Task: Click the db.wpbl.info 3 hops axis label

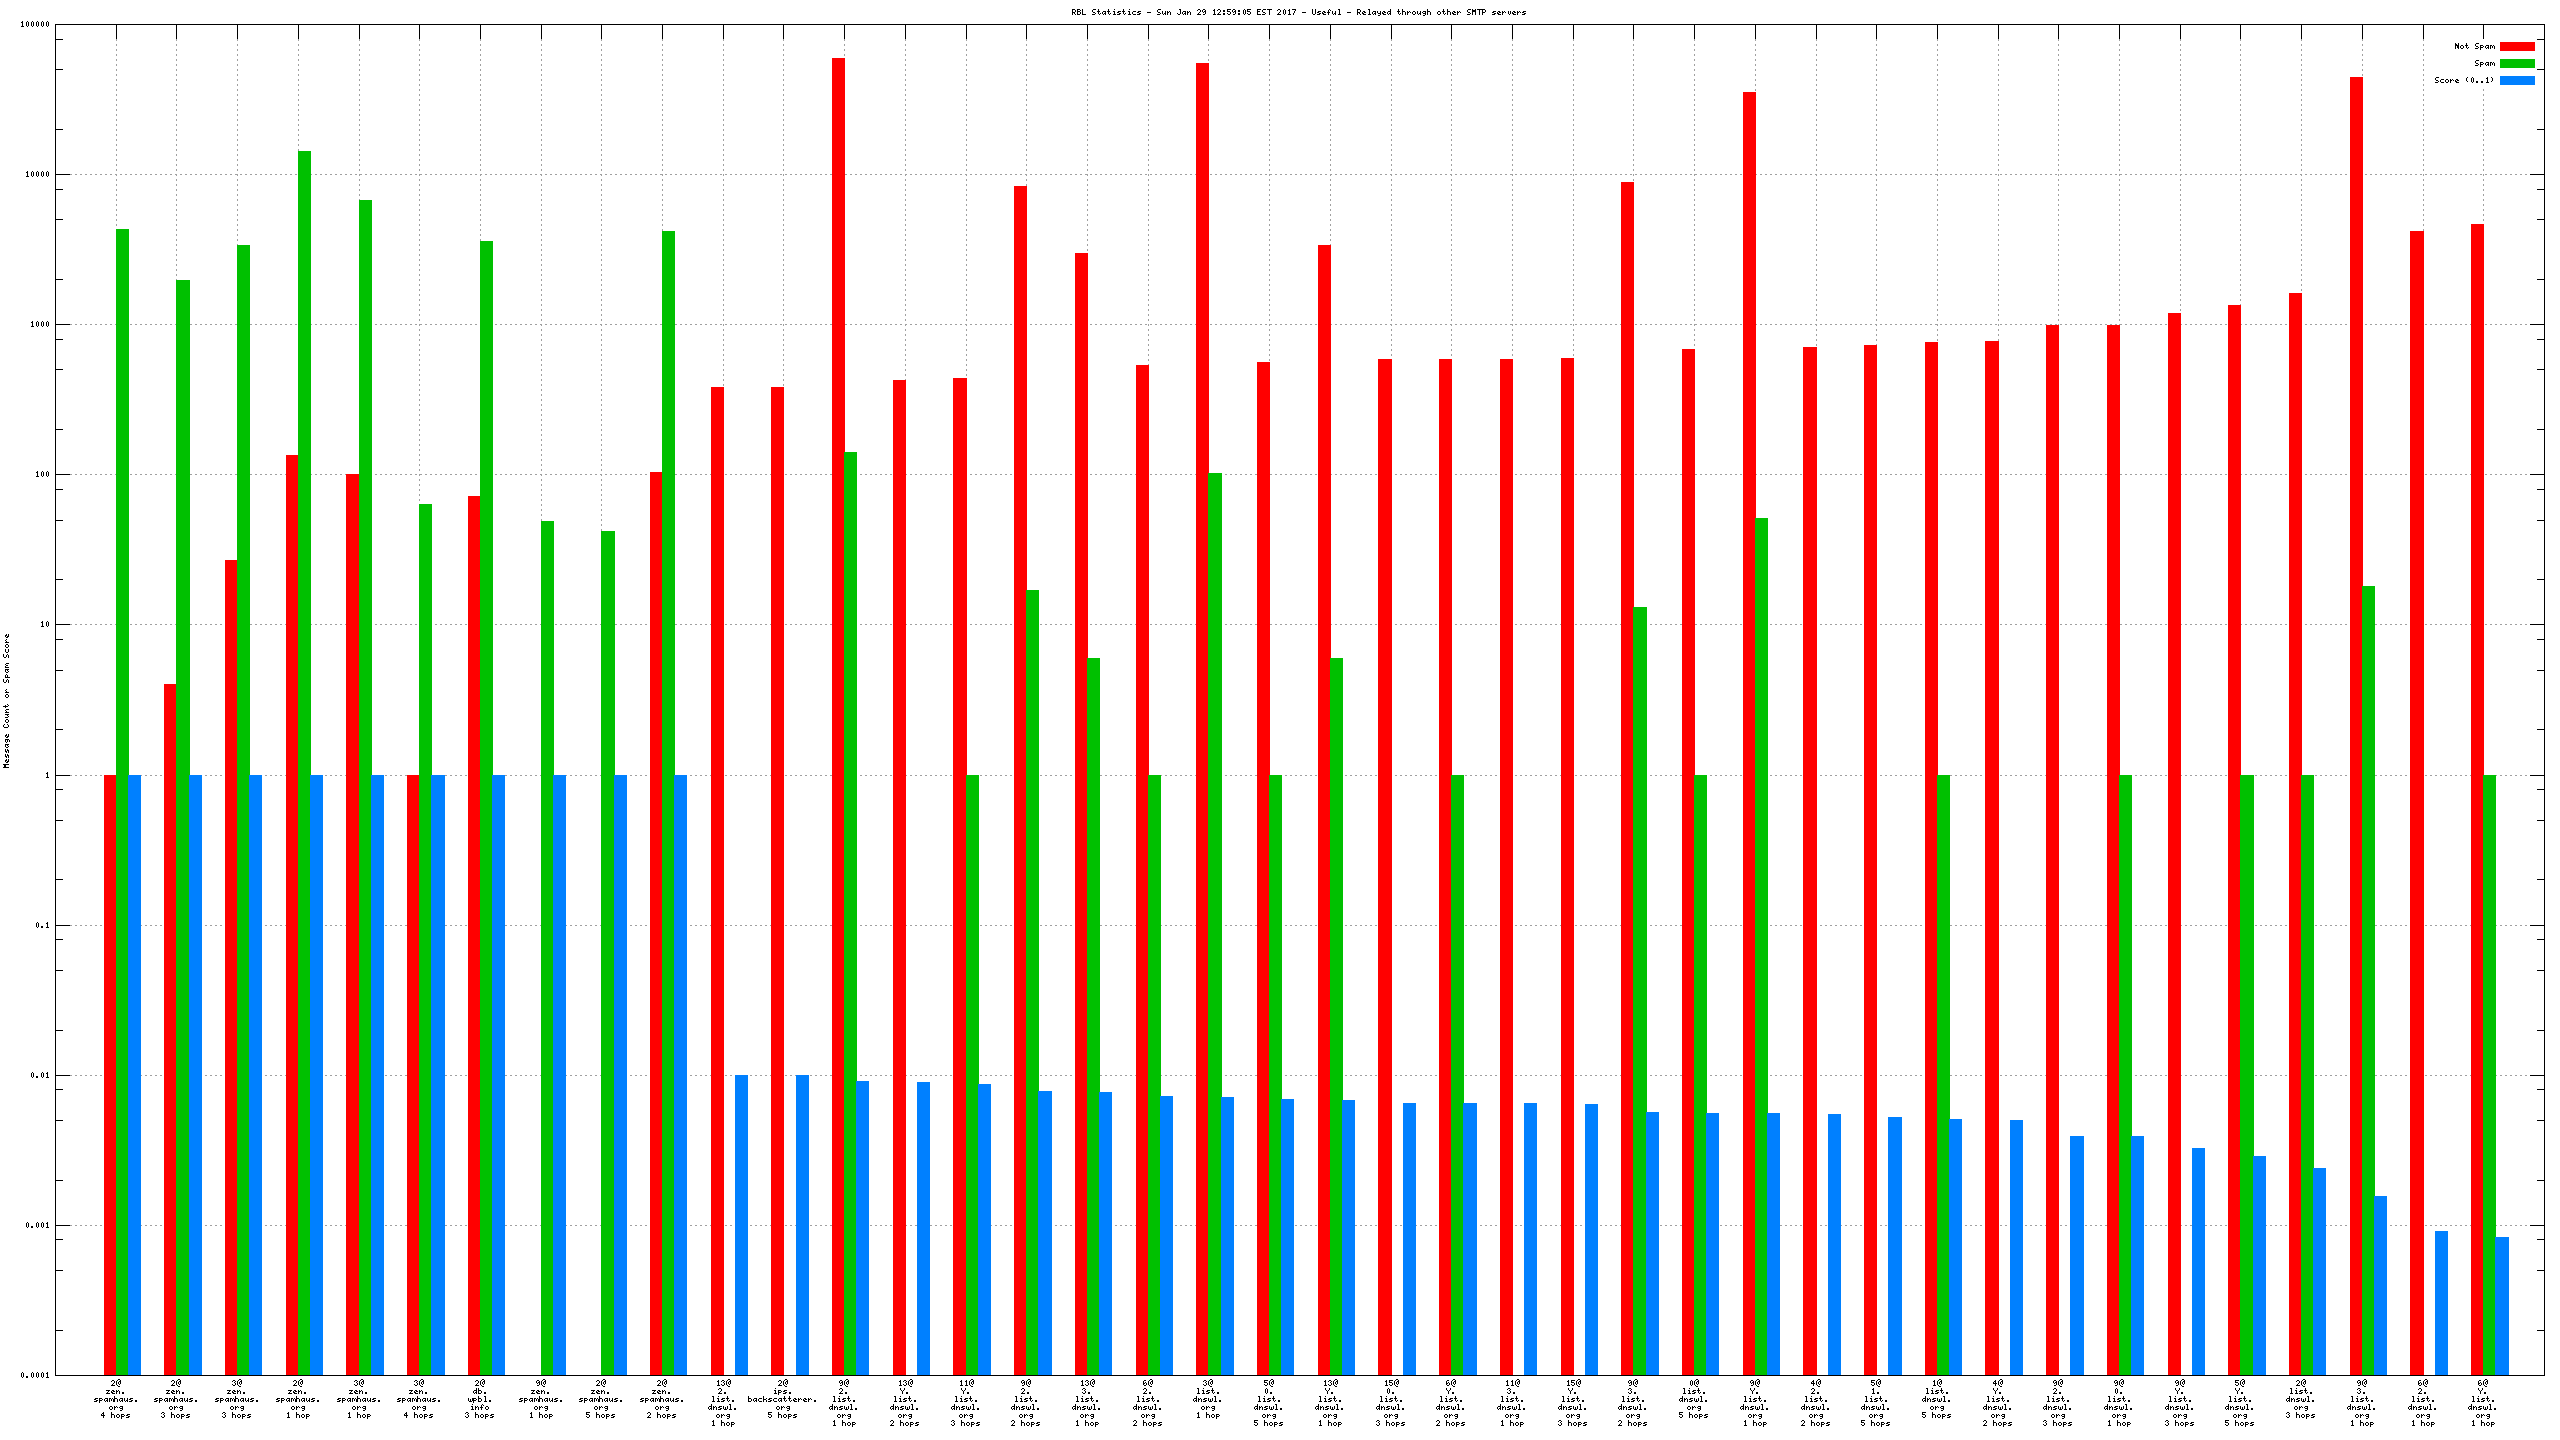Action: tap(480, 1399)
